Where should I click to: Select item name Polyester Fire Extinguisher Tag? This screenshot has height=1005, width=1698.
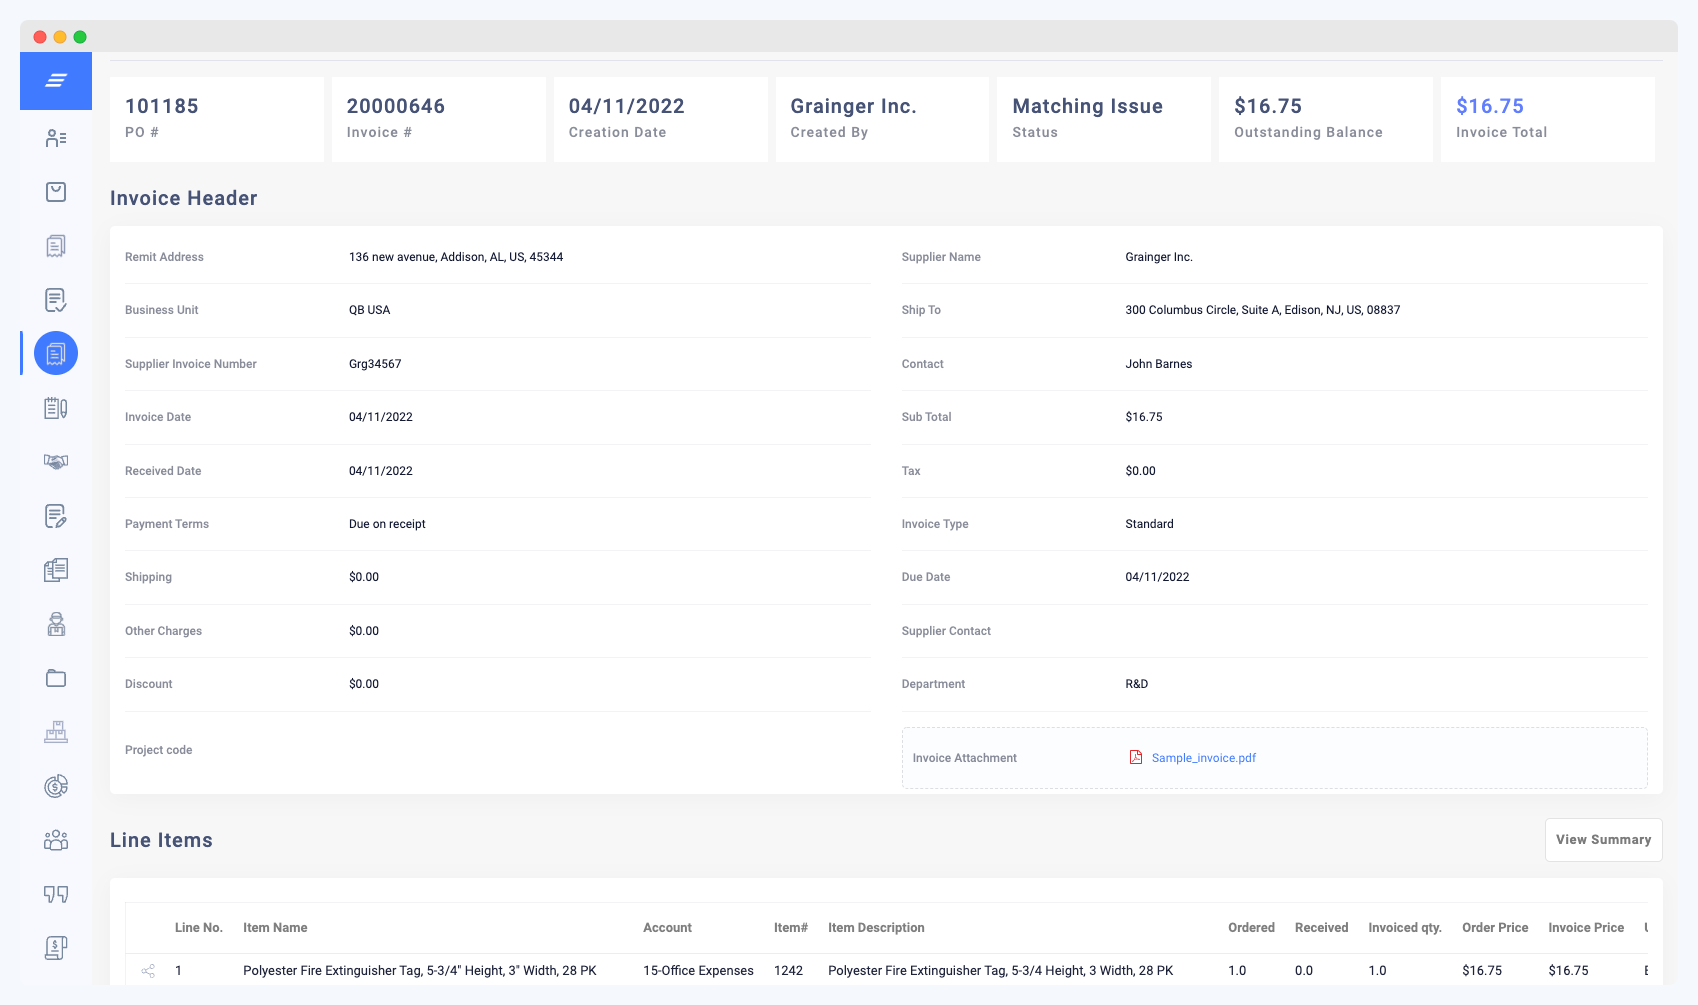tap(420, 970)
